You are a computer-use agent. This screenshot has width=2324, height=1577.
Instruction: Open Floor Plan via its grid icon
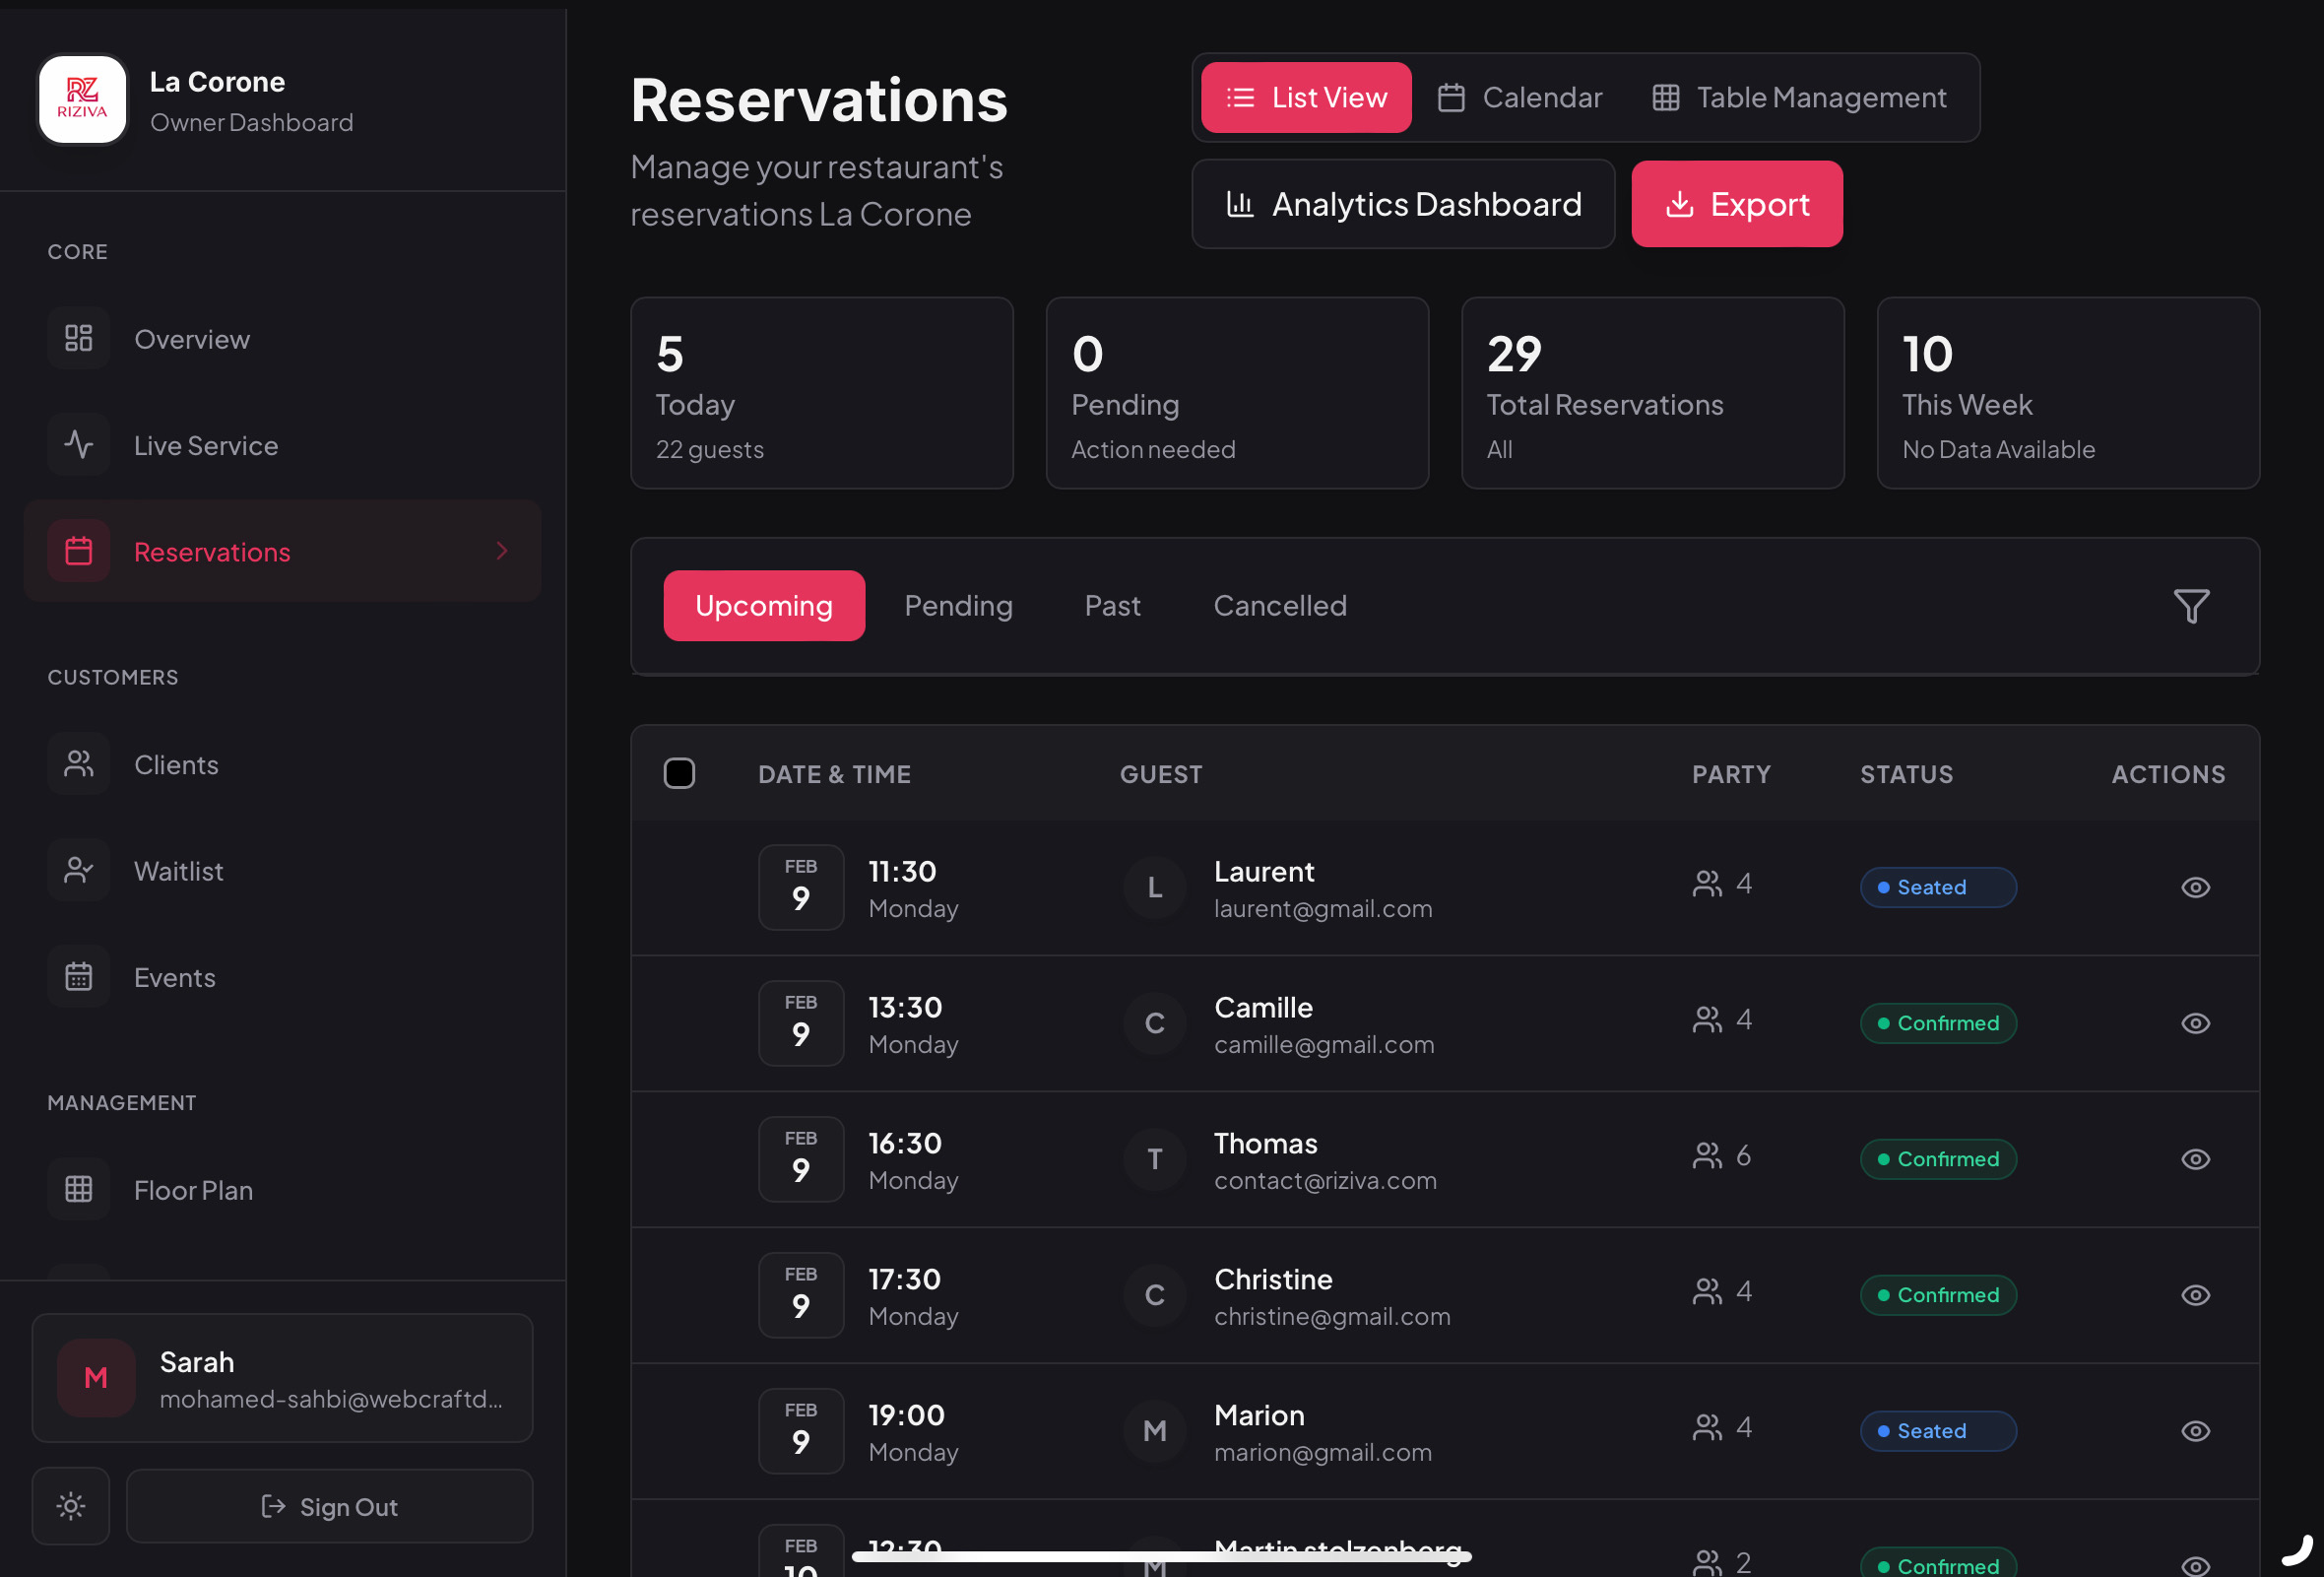coord(78,1189)
